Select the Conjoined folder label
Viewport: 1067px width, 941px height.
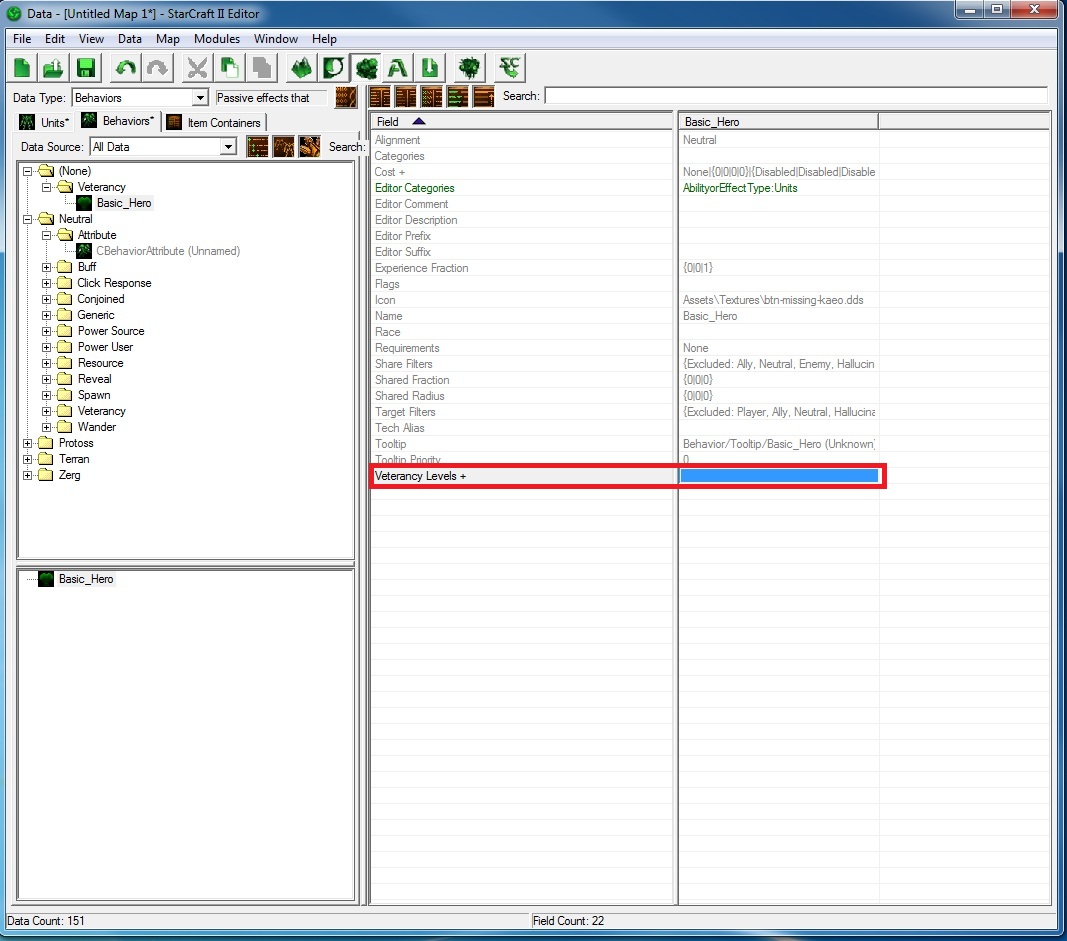[101, 299]
